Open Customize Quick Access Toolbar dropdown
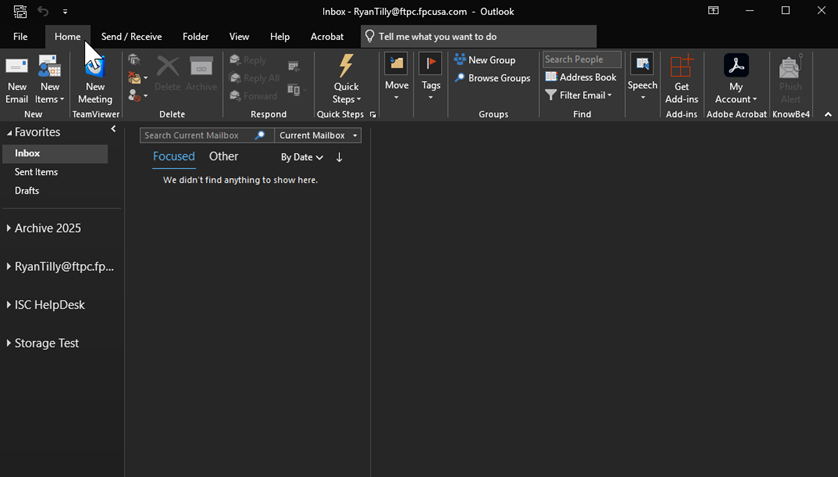 65,11
